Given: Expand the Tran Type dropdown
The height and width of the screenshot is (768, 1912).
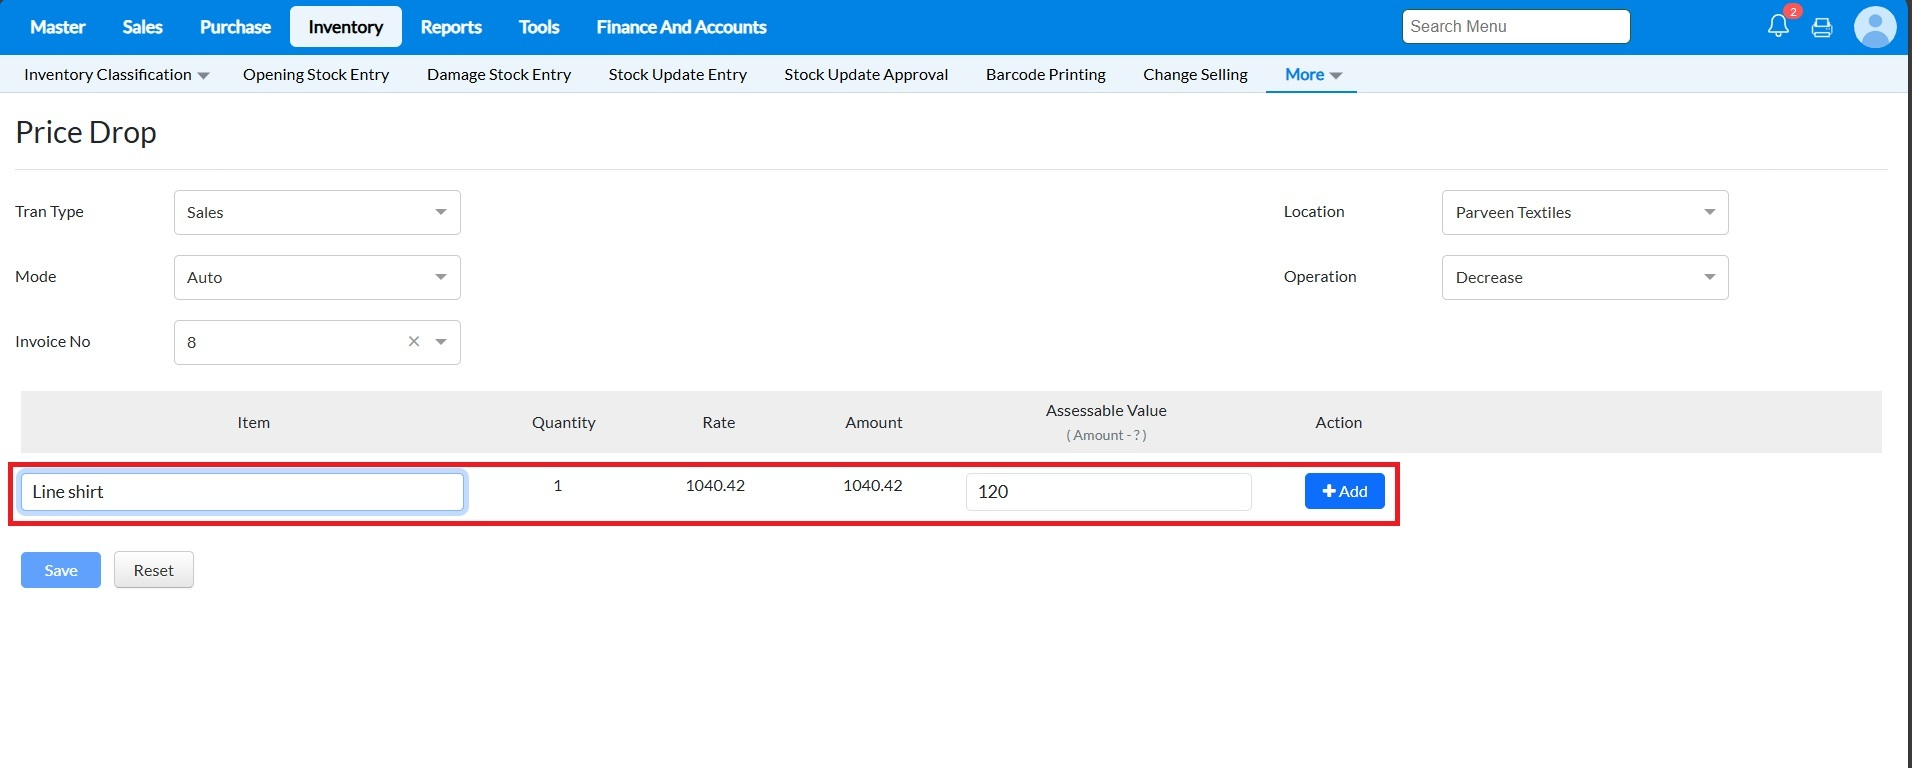Looking at the screenshot, I should tap(317, 213).
